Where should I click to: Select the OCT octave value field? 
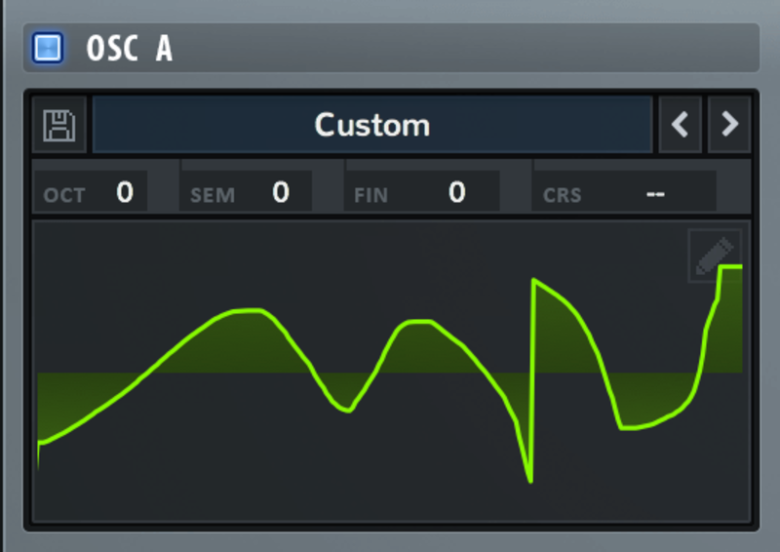(x=124, y=192)
